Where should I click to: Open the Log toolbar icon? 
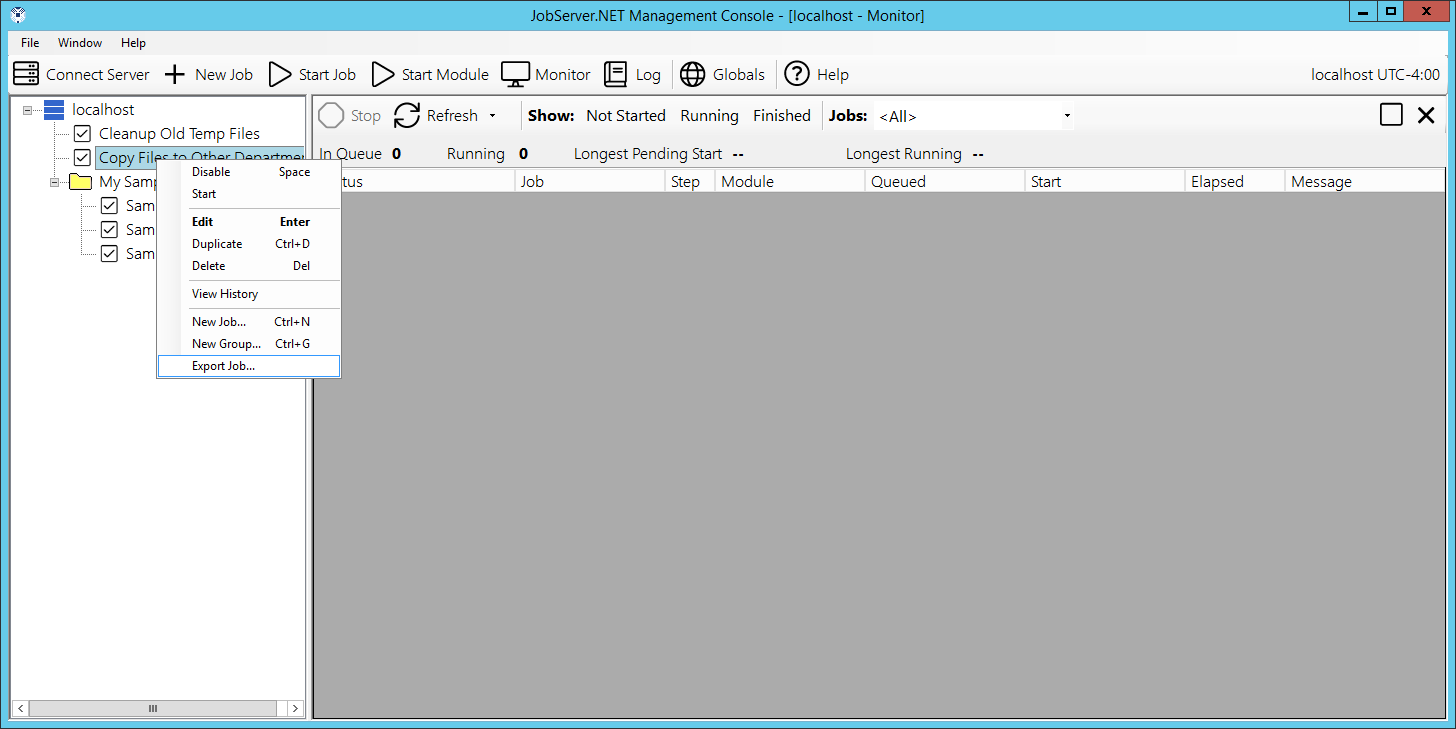pyautogui.click(x=616, y=74)
